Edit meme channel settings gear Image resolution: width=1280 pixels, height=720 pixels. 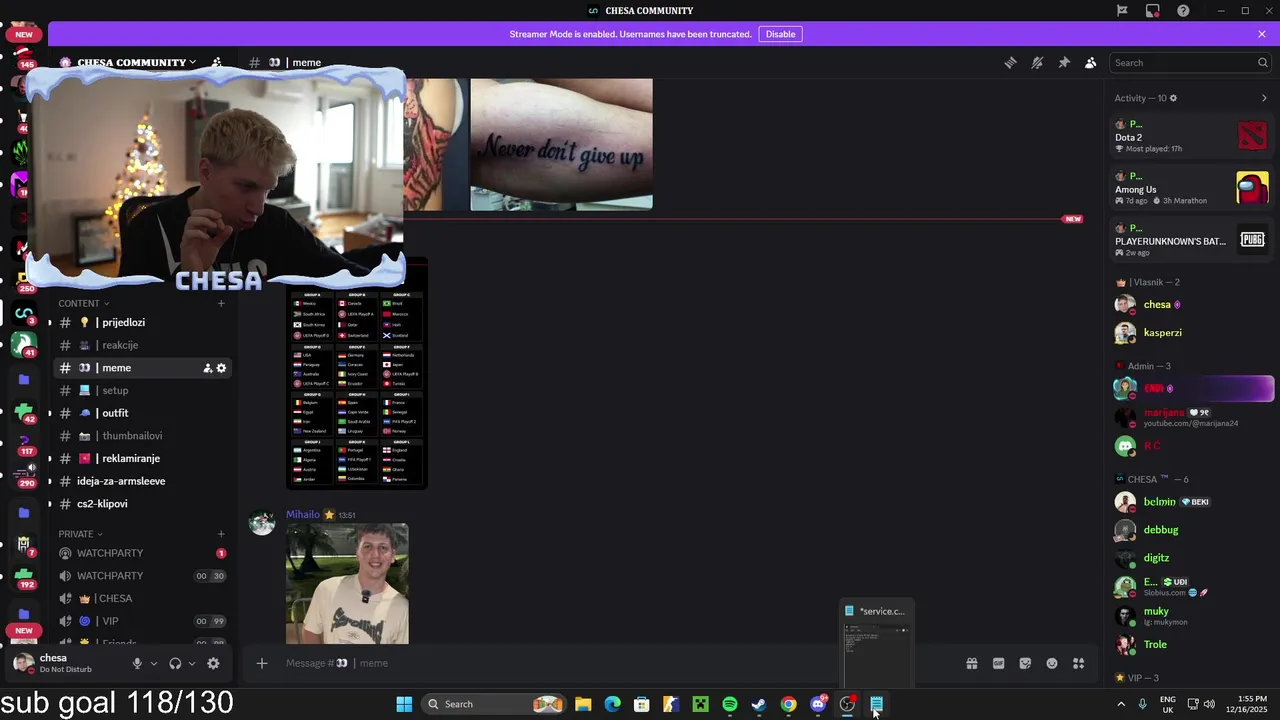point(222,368)
